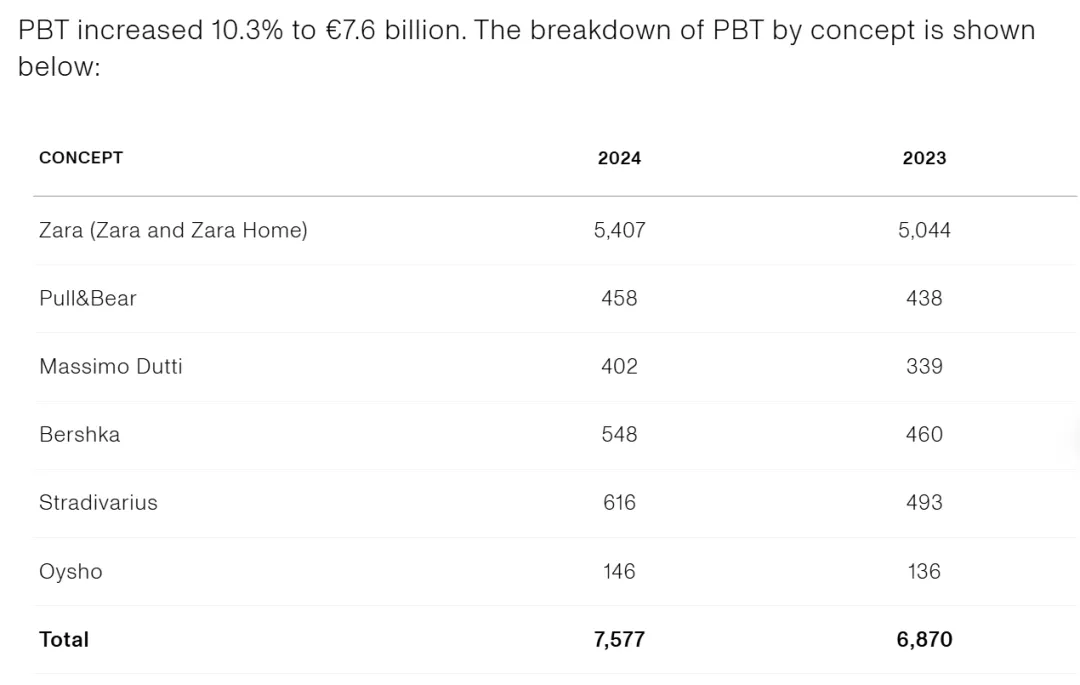This screenshot has width=1080, height=685.
Task: Select the Oysho row label
Action: point(70,571)
